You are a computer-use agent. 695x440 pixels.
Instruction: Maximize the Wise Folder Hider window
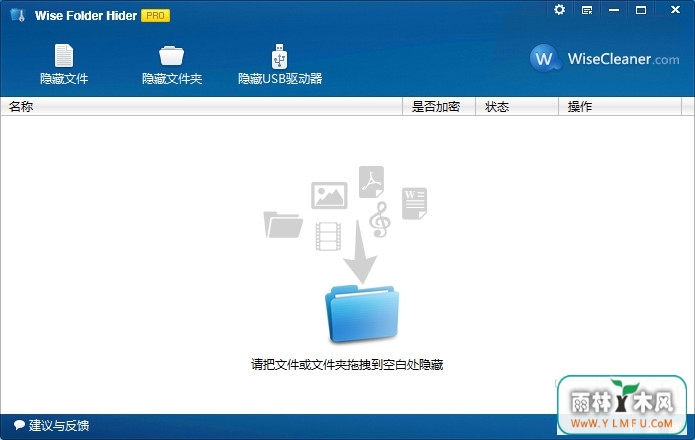(x=641, y=10)
